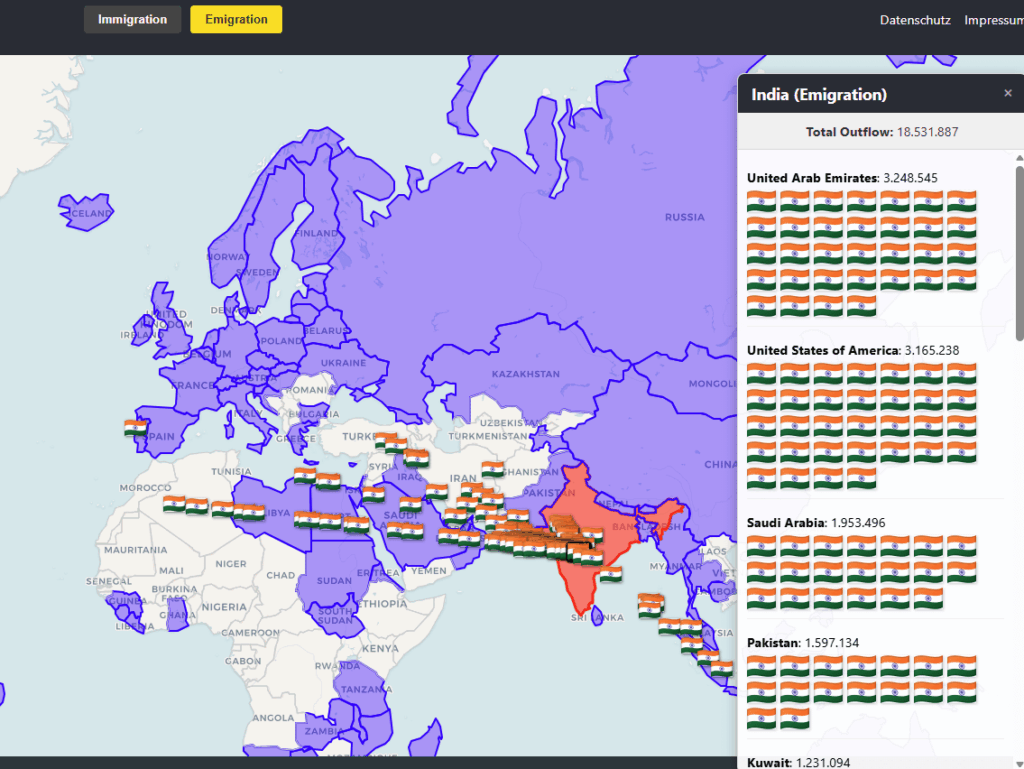Image resolution: width=1024 pixels, height=769 pixels.
Task: Toggle the Emigration mode off
Action: [236, 19]
